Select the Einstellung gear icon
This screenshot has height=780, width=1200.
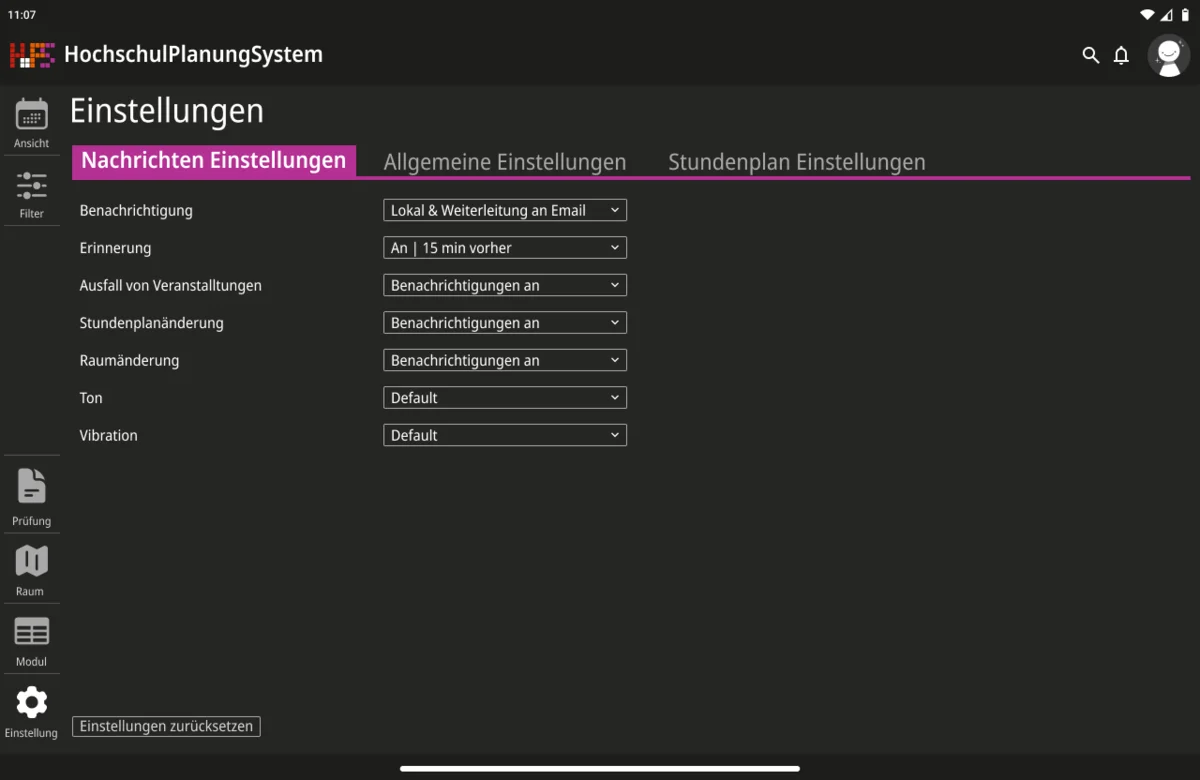(31, 703)
